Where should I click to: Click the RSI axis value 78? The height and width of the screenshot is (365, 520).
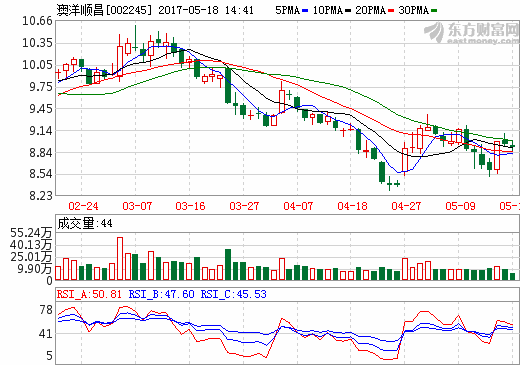point(46,310)
